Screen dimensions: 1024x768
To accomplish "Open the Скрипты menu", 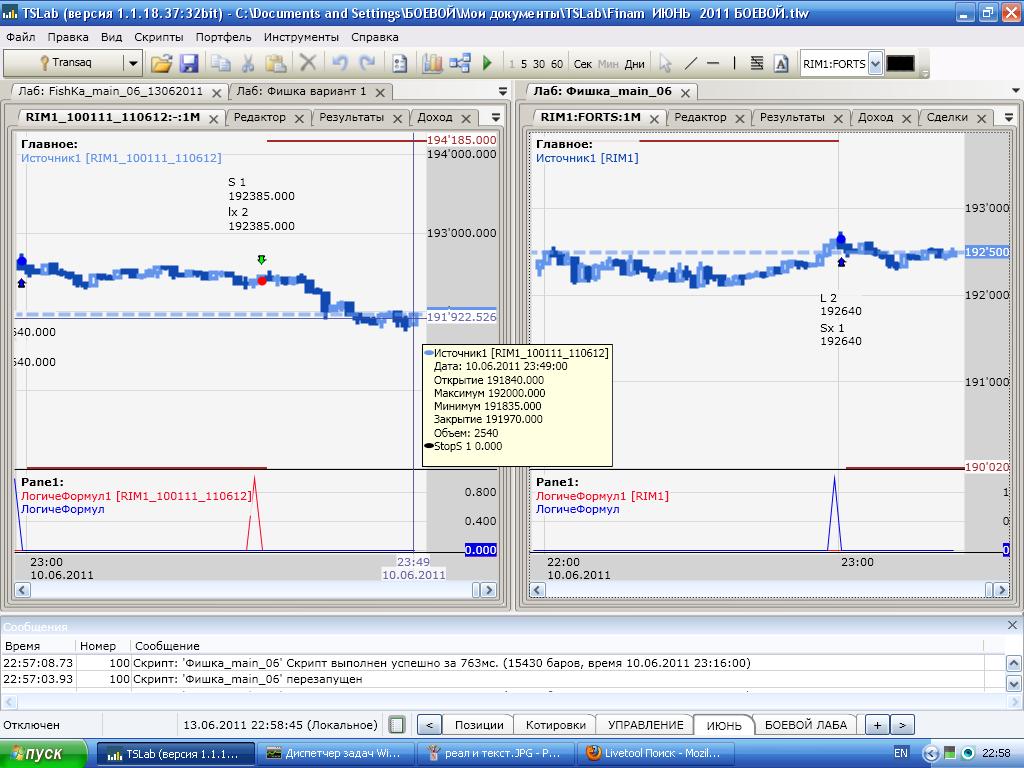I will pyautogui.click(x=158, y=37).
